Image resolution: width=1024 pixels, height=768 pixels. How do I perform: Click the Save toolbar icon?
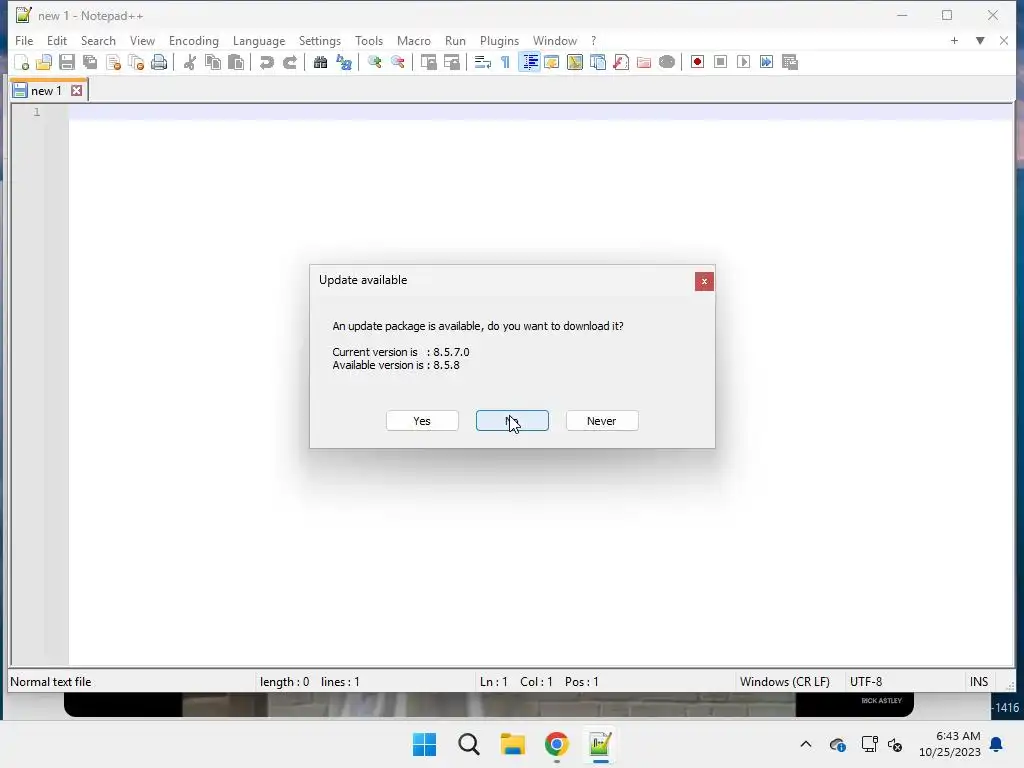[x=67, y=62]
